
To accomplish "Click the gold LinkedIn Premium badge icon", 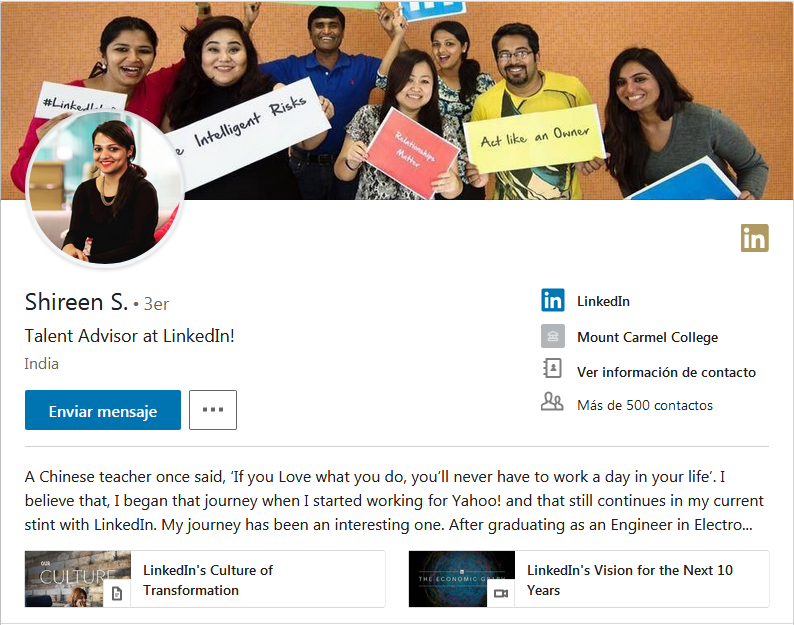I will tap(755, 238).
